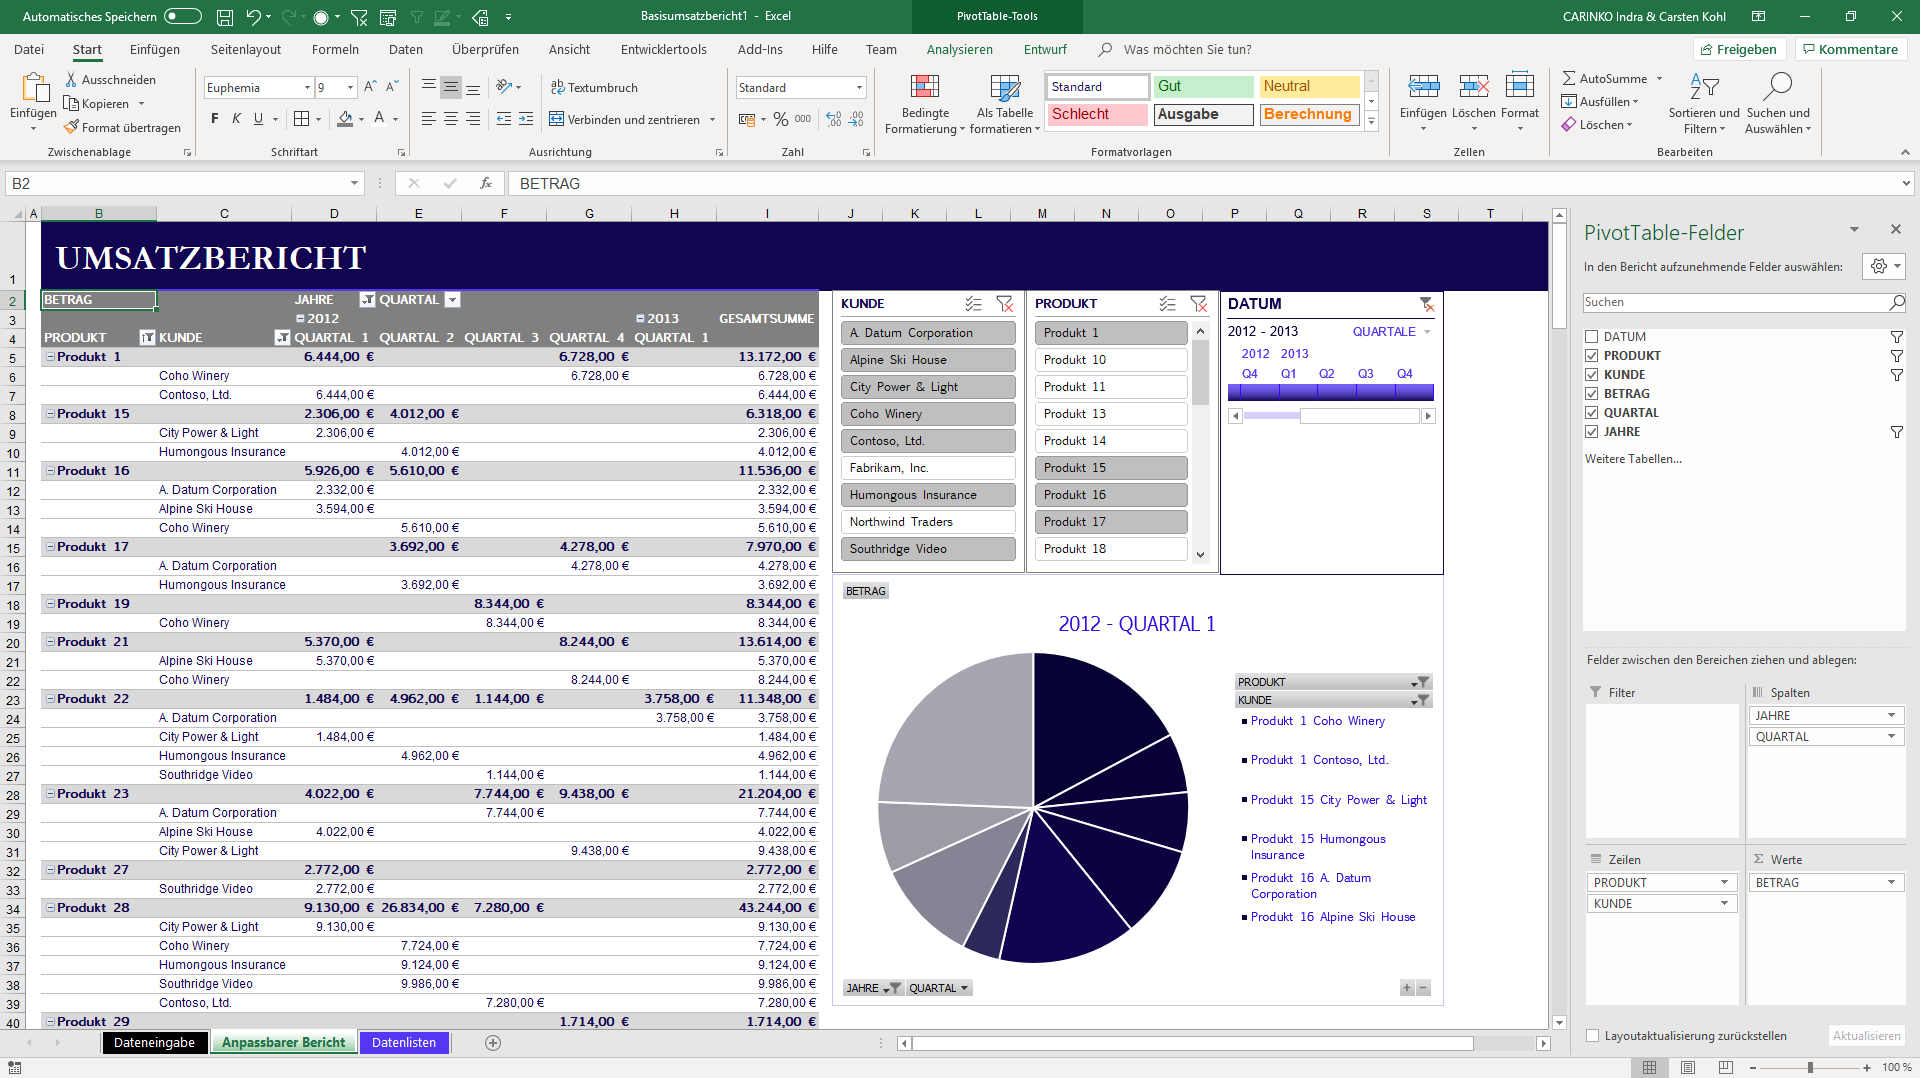Screen dimensions: 1920x1078
Task: Switch to the Dateneingabe sheet tab
Action: pos(154,1043)
